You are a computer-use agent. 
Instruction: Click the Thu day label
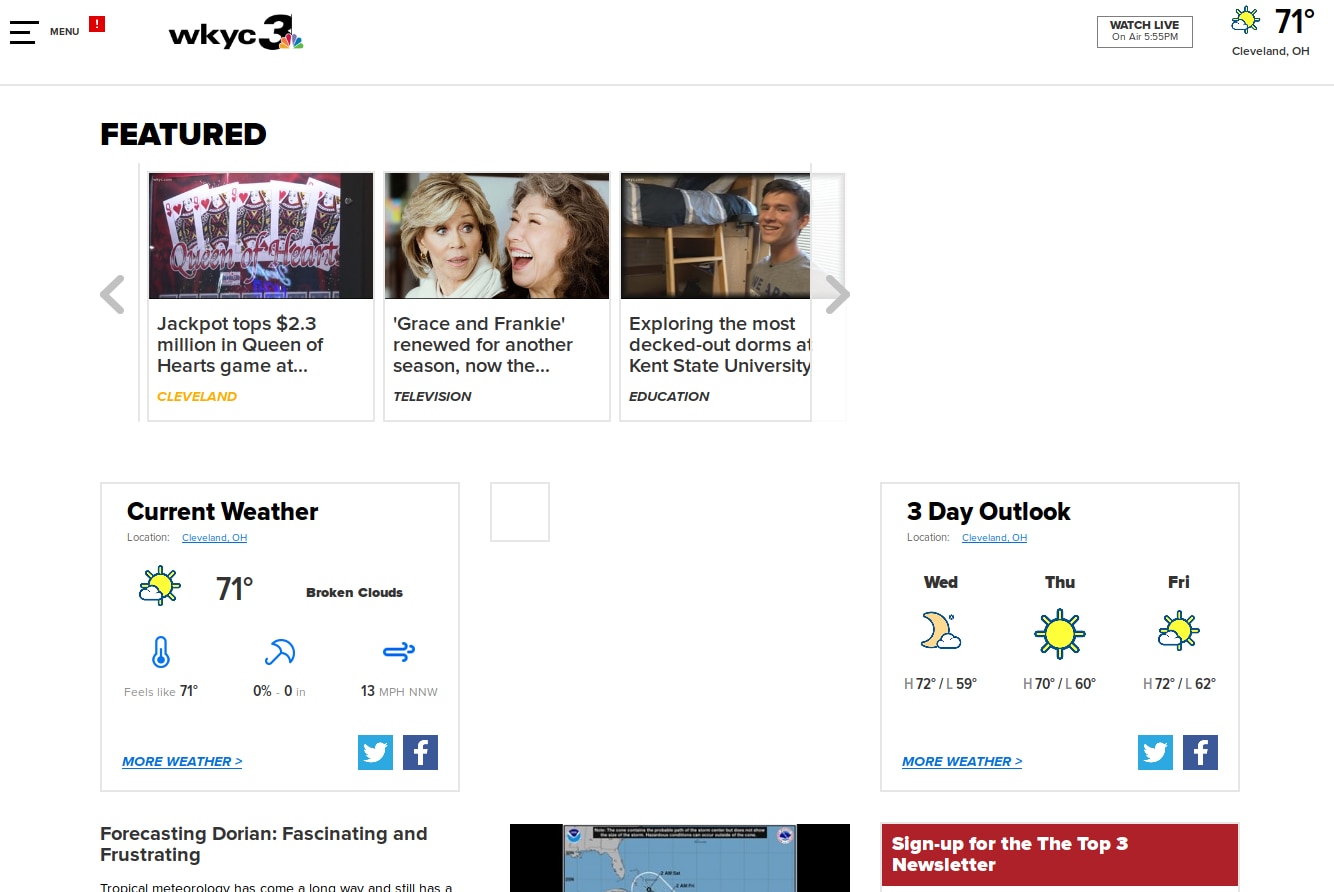(x=1060, y=582)
